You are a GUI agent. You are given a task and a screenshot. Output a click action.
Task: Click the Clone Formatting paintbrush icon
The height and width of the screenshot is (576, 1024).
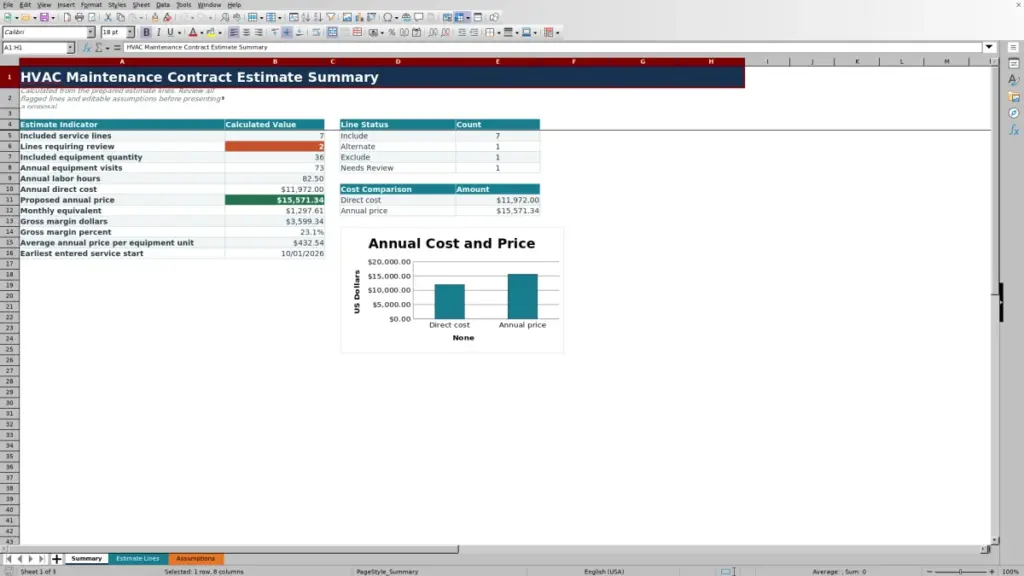(155, 17)
